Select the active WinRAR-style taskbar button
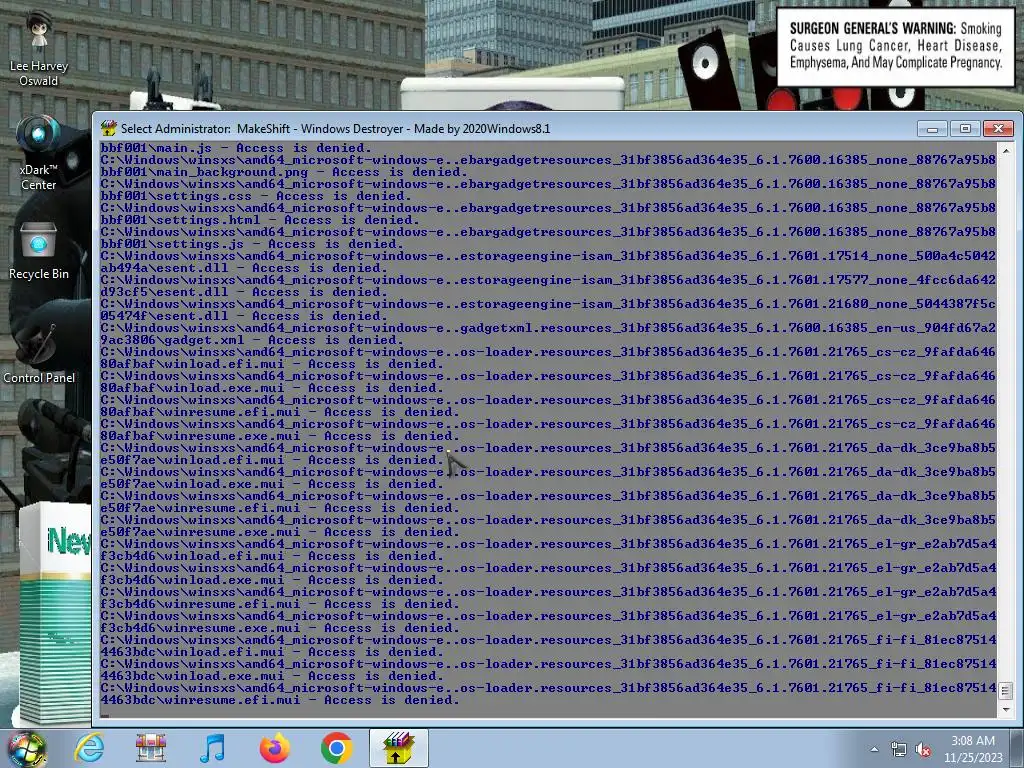 coord(398,748)
